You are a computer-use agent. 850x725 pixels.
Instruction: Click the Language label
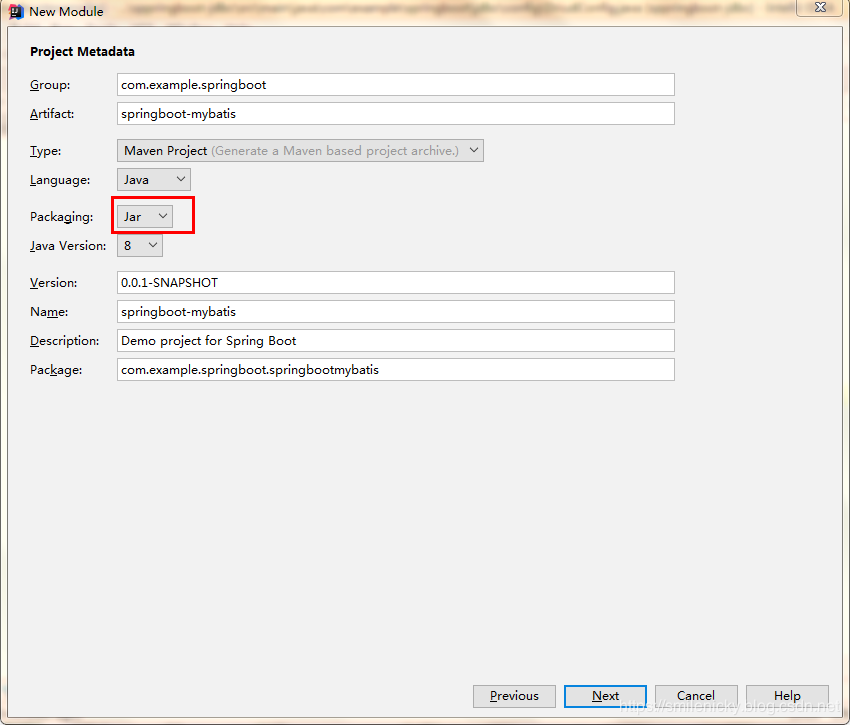[60, 180]
